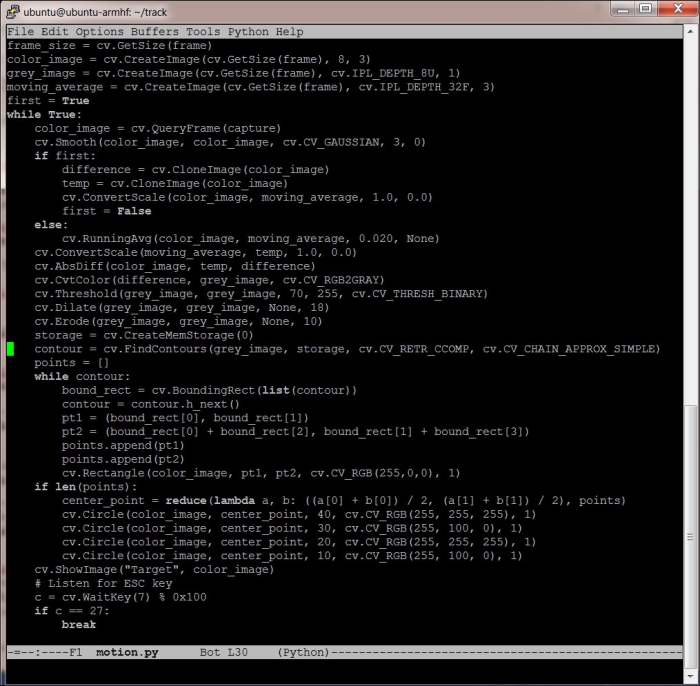700x686 pixels.
Task: Click the PuTTY icon in the title bar
Action: (13, 10)
